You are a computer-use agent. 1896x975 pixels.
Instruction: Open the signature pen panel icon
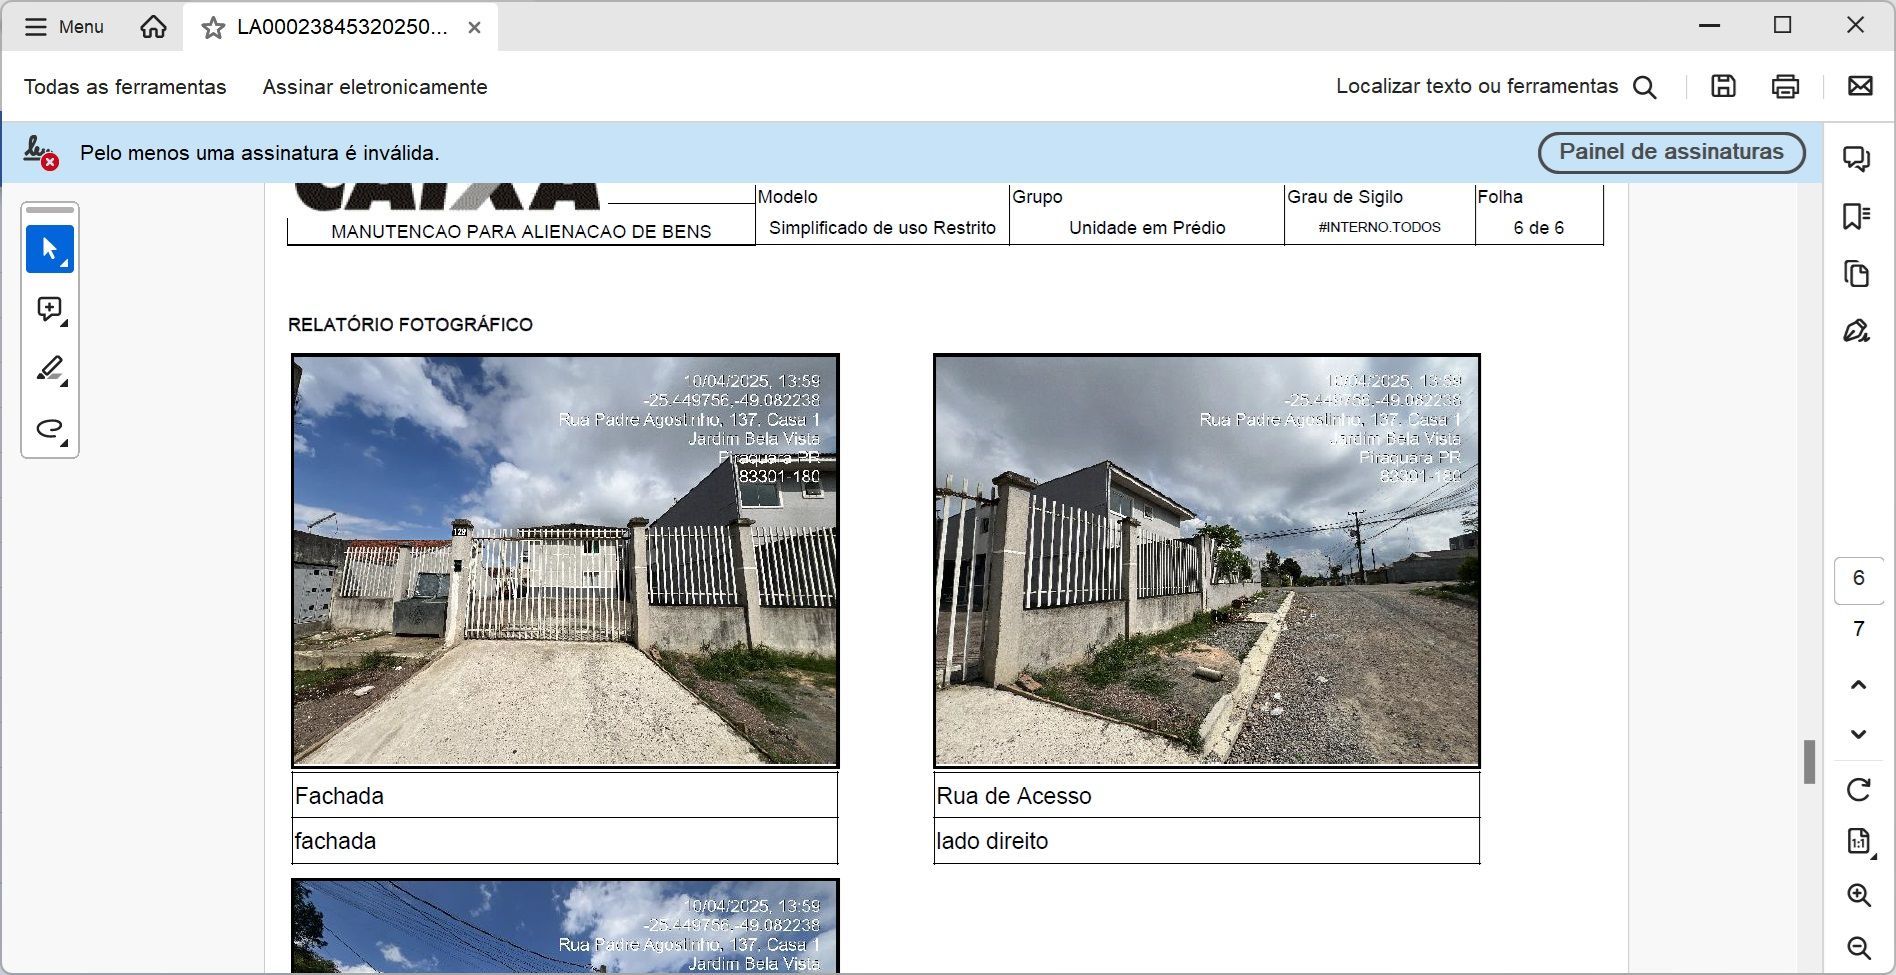[1857, 331]
